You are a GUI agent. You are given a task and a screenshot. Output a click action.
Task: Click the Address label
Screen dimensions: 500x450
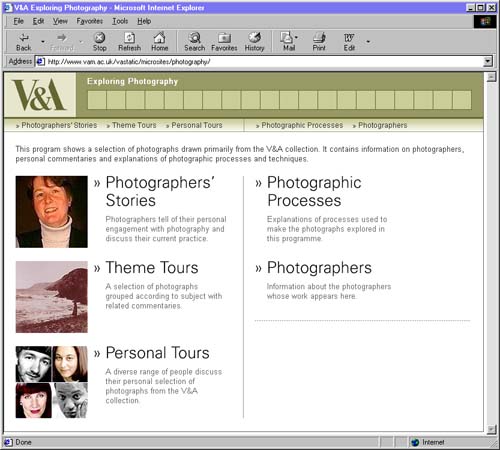click(x=20, y=61)
